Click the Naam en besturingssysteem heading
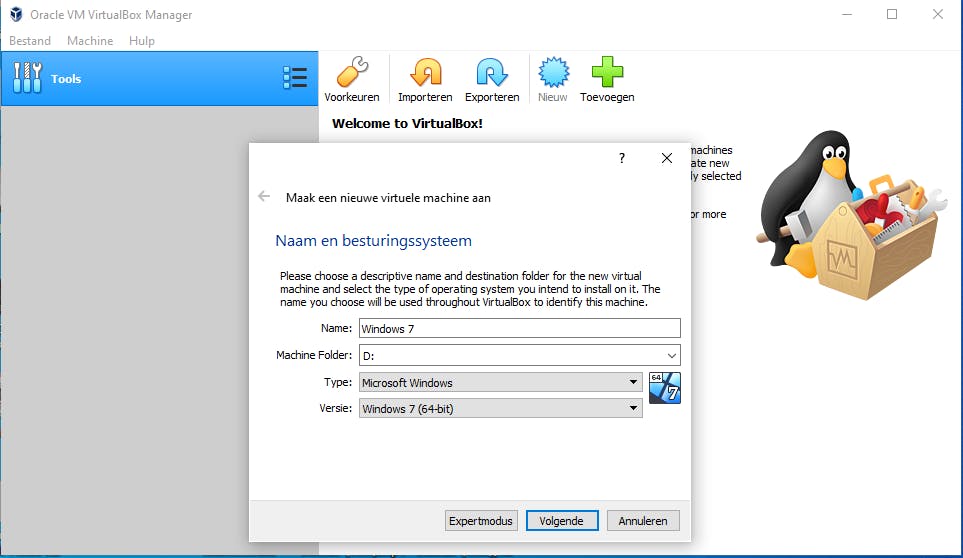 pos(373,241)
